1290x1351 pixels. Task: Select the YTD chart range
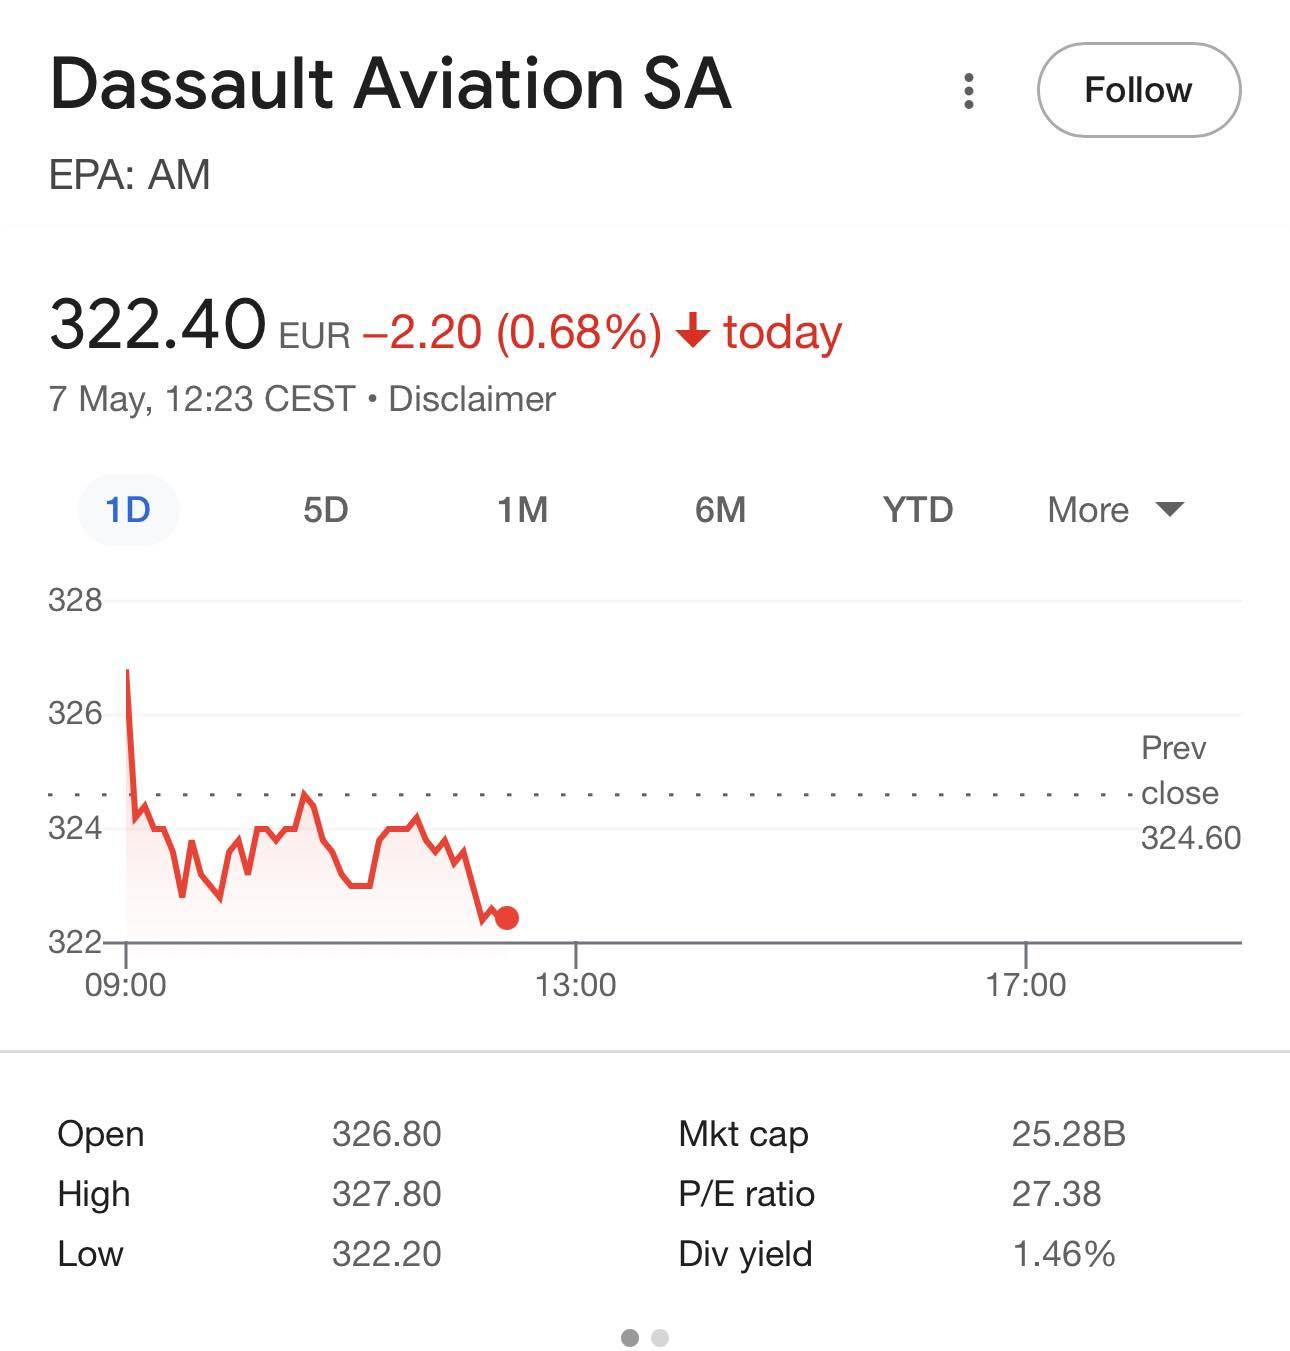[917, 510]
